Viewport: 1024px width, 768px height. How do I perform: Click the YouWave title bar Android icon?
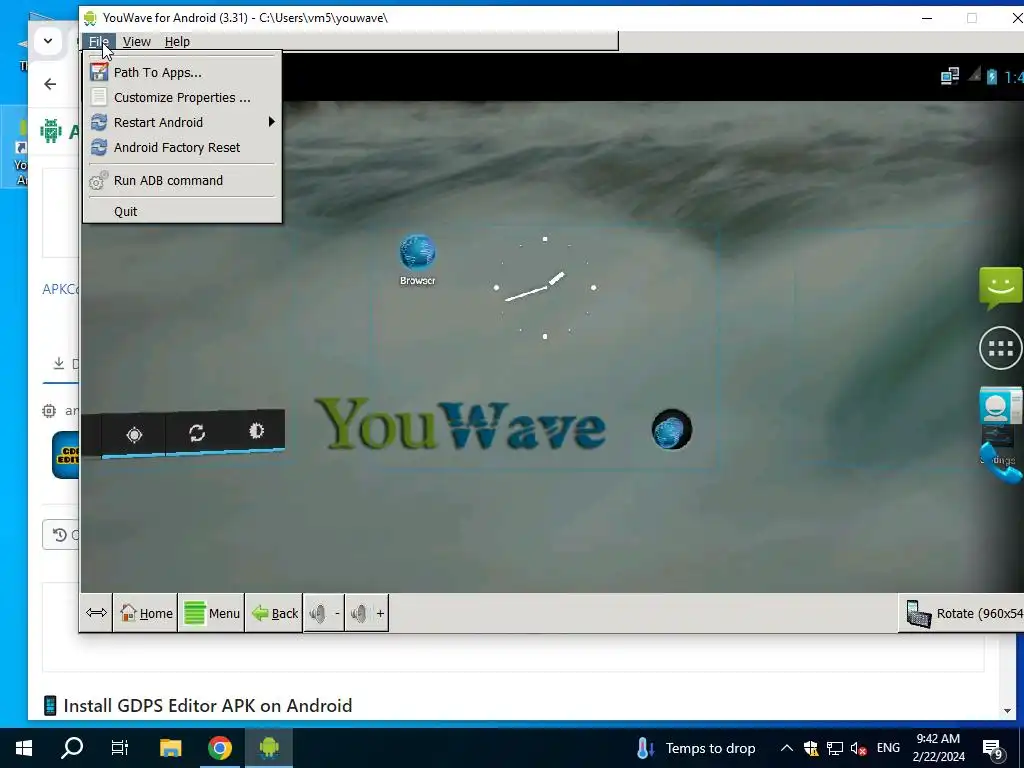90,18
